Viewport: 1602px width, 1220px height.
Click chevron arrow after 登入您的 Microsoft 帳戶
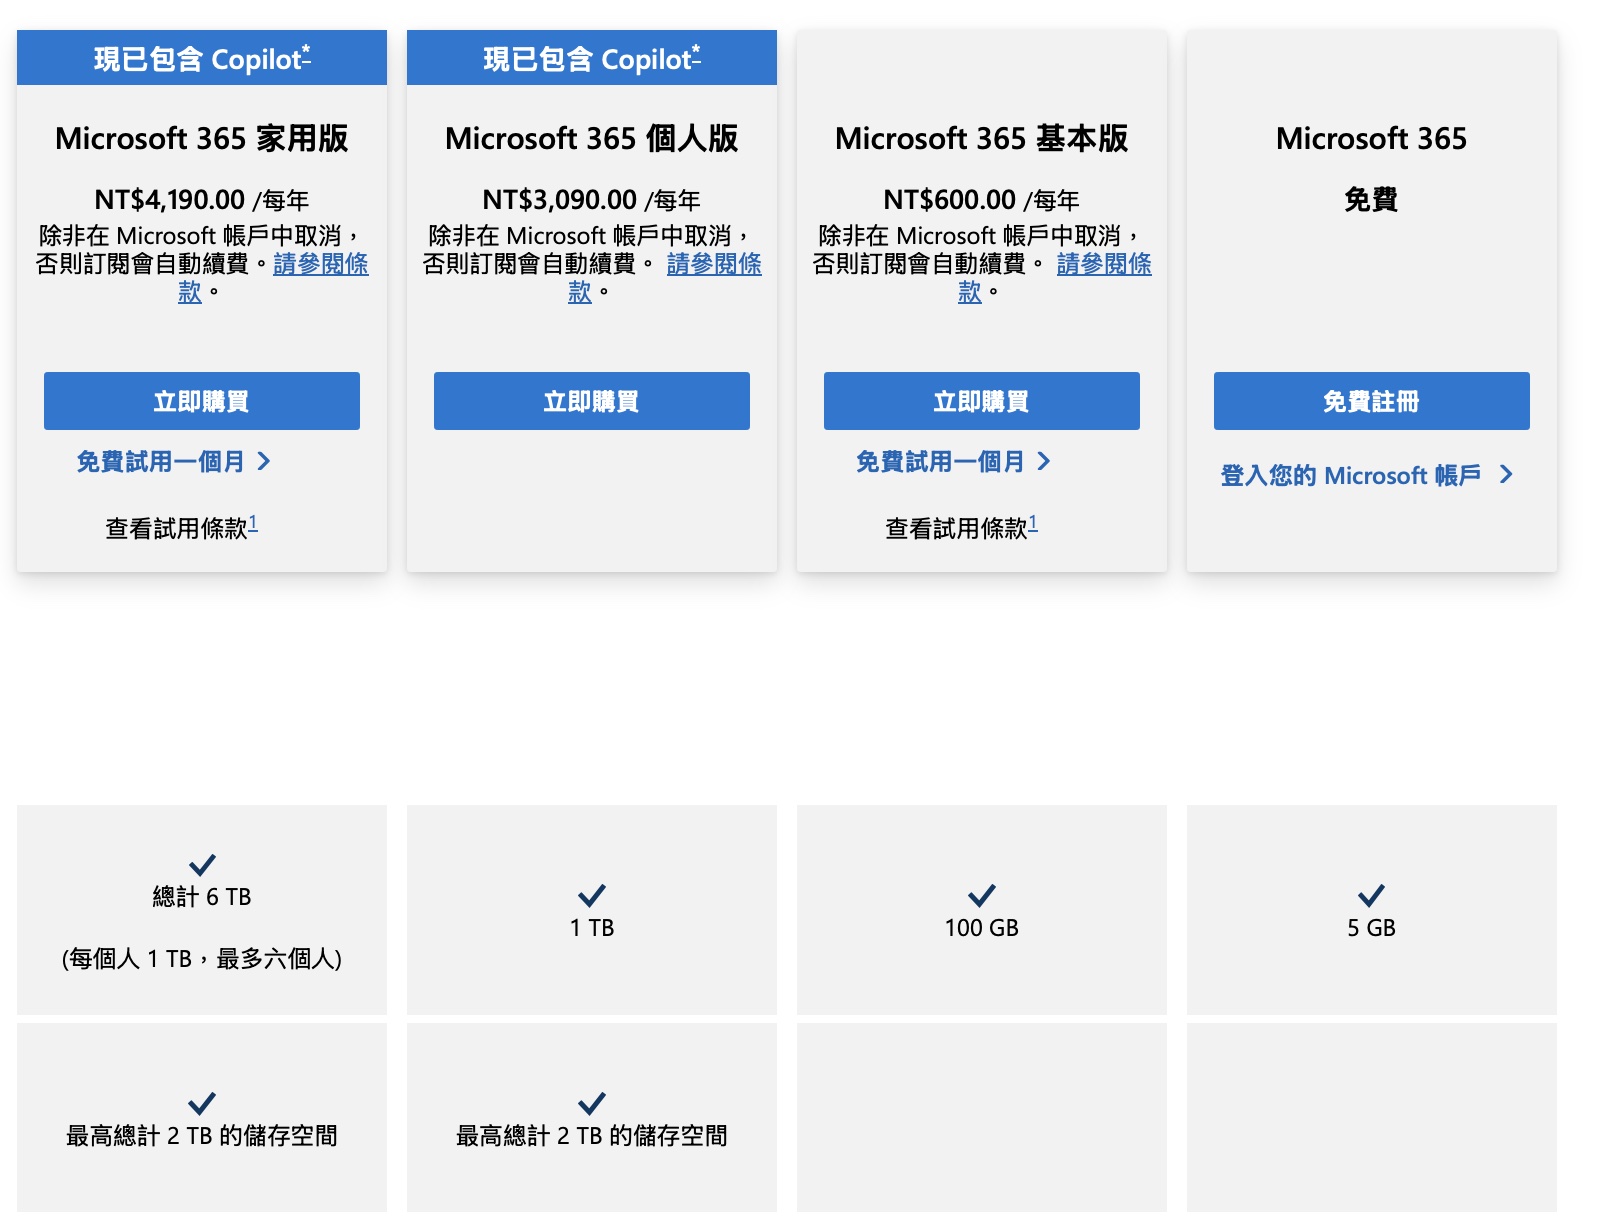(x=1507, y=475)
